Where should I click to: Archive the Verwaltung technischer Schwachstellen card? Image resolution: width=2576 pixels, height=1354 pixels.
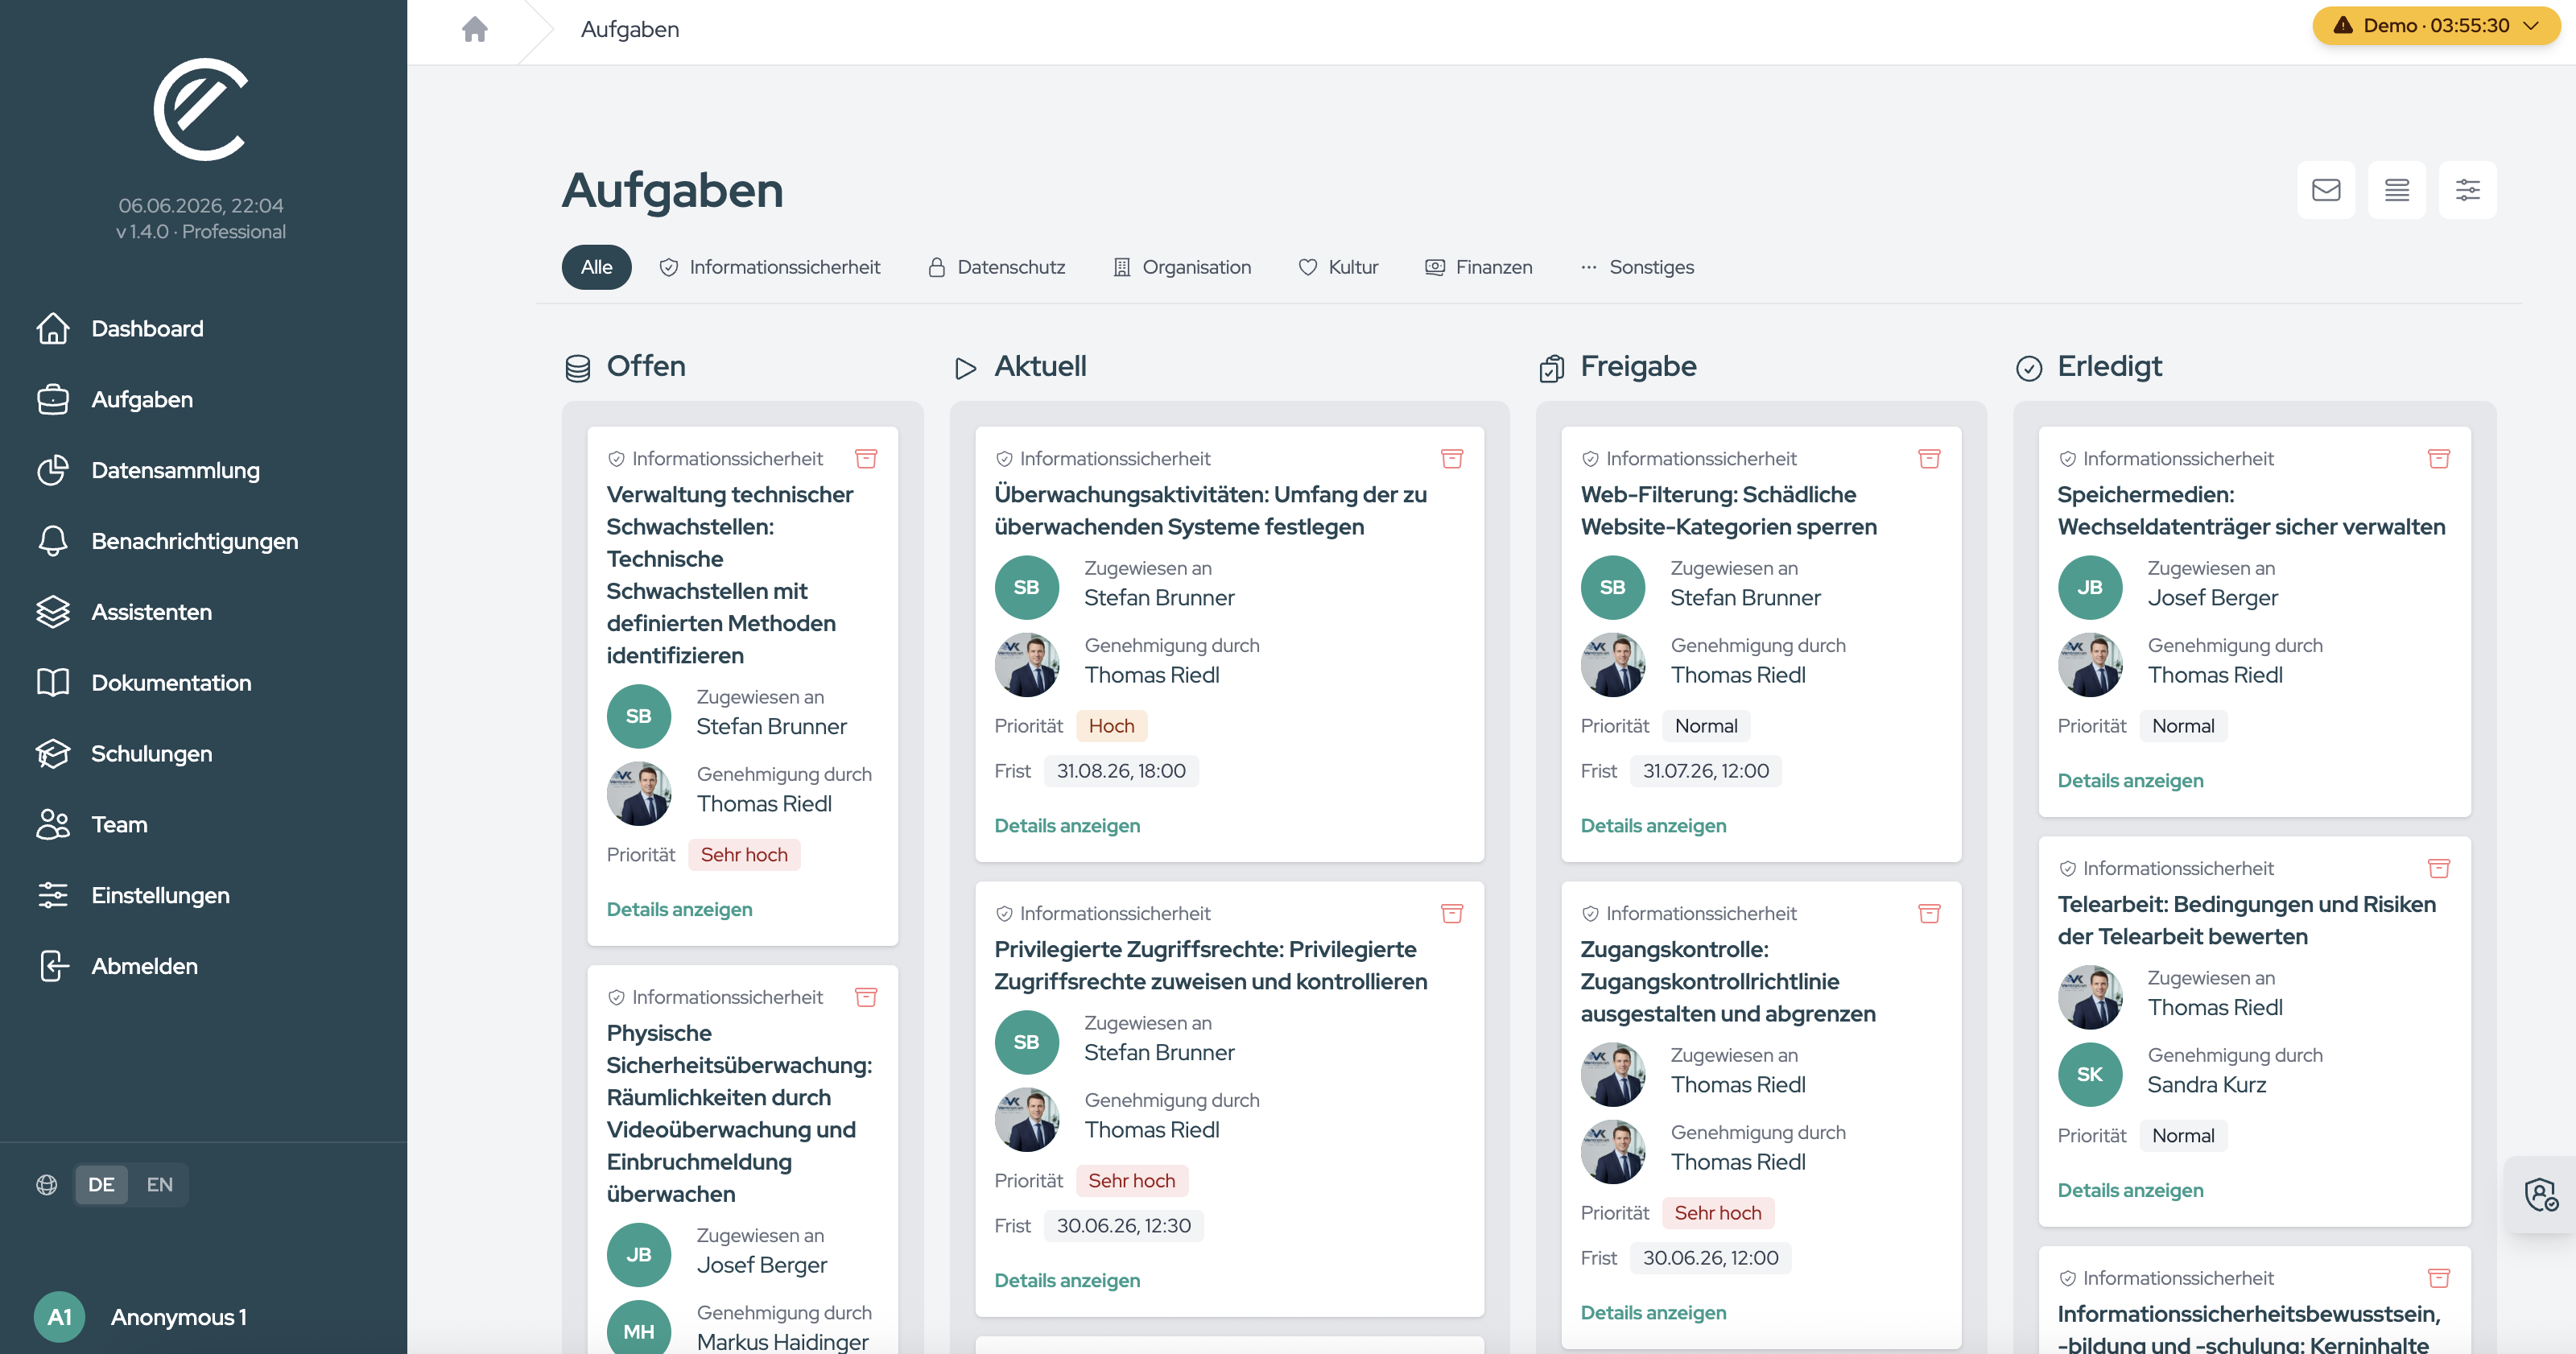(866, 459)
